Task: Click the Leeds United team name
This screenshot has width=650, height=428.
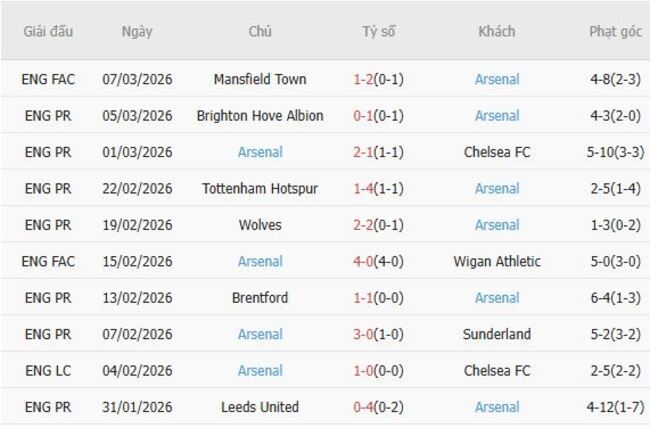Action: pos(260,407)
